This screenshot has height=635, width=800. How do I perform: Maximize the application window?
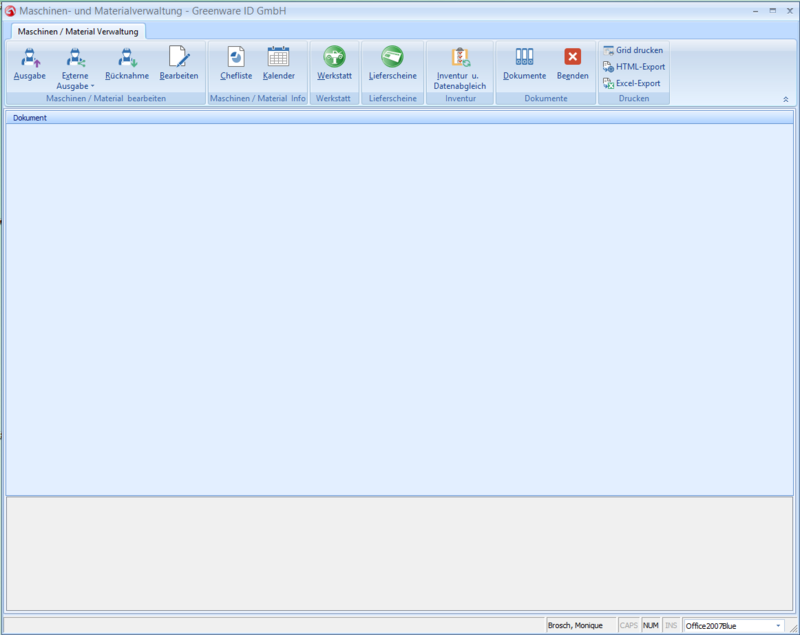click(772, 11)
